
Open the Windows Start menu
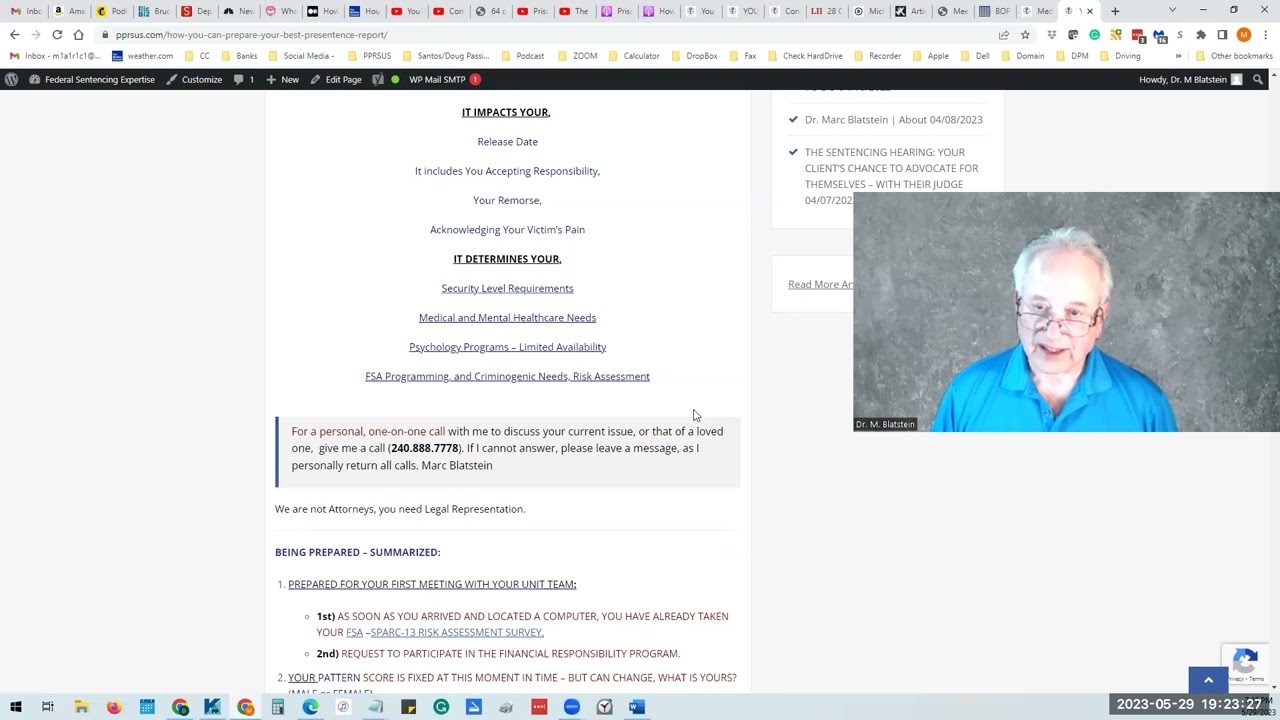point(16,707)
